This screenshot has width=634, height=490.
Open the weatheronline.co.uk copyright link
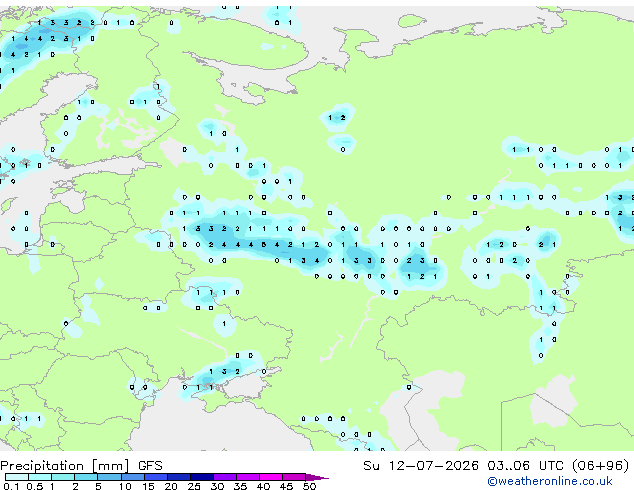pyautogui.click(x=550, y=481)
